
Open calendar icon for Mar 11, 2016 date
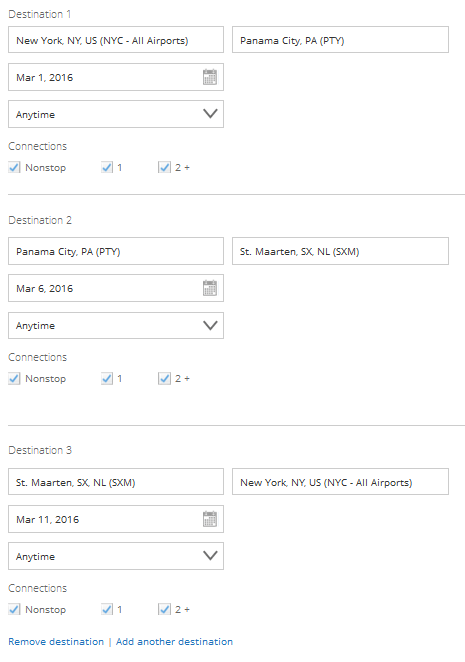point(210,519)
